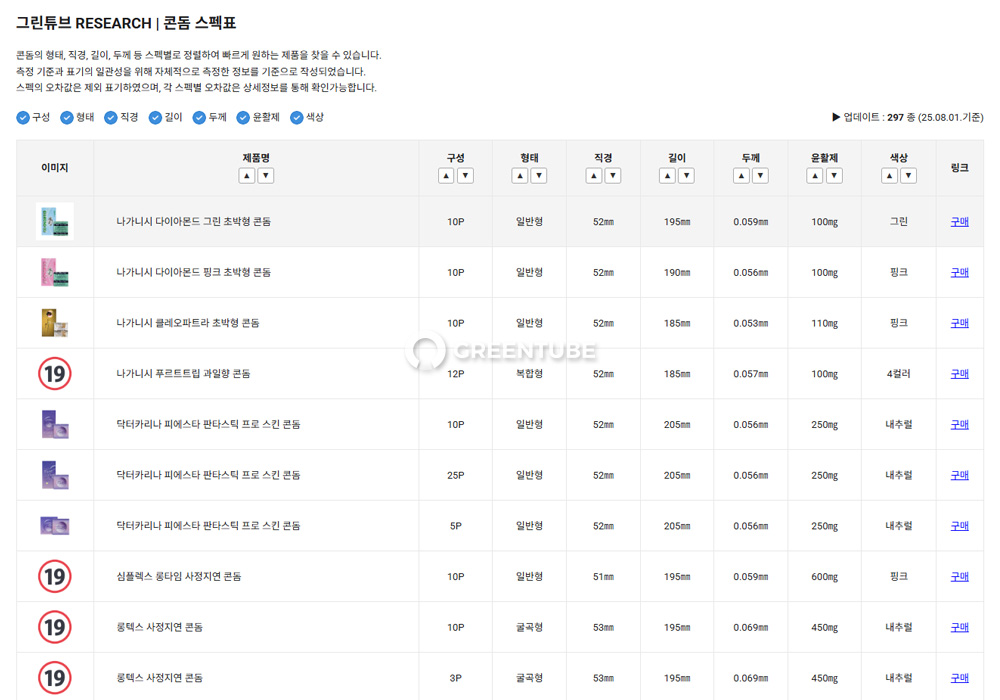Click the 19+ icon on the 롱텍스 사정지연 10P row

55,626
